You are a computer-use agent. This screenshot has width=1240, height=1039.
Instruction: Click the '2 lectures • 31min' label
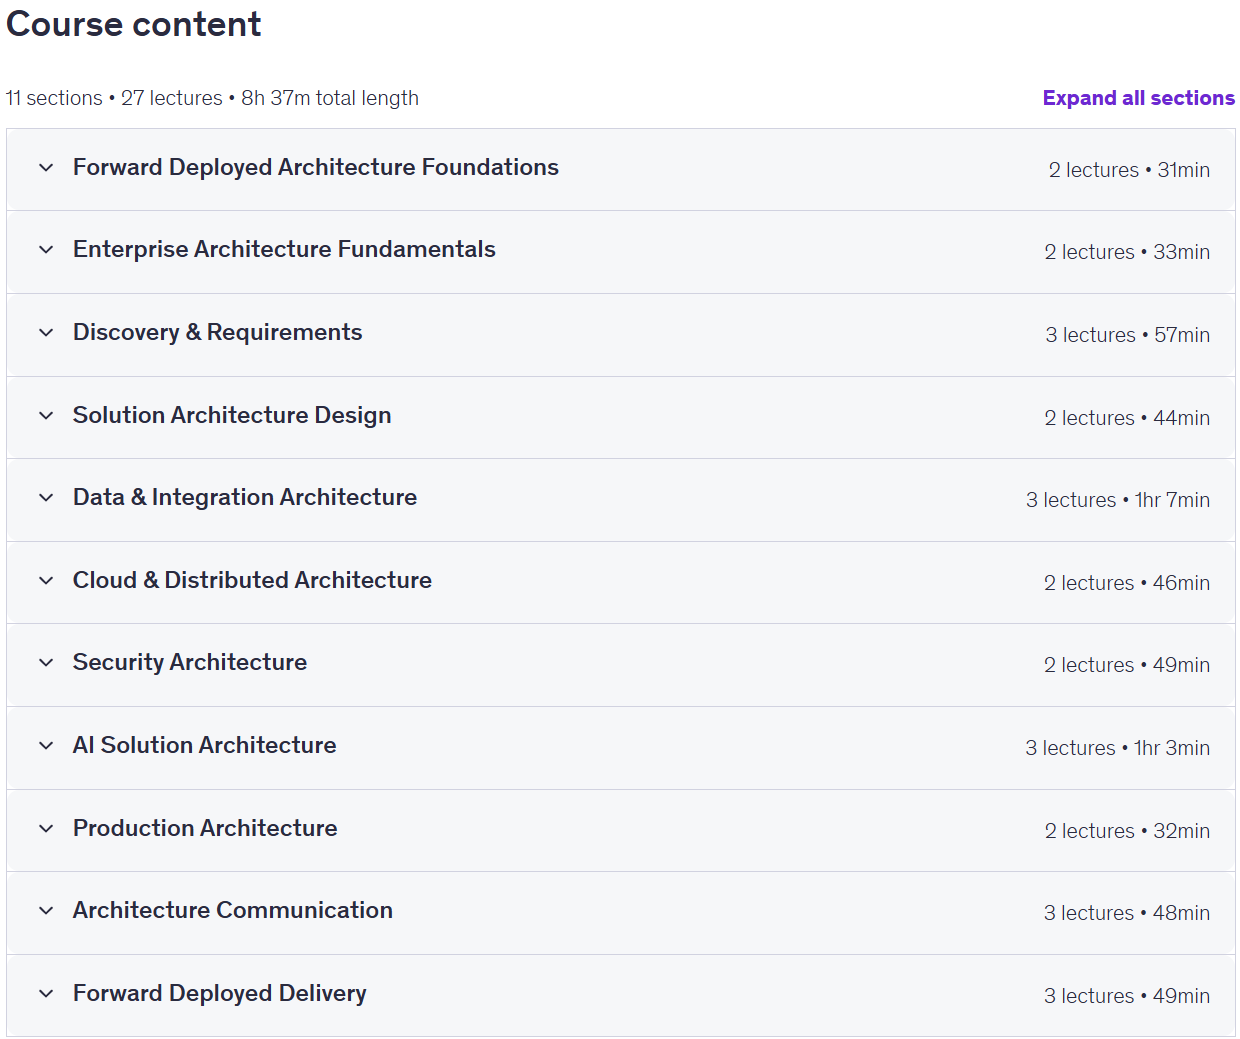1129,170
